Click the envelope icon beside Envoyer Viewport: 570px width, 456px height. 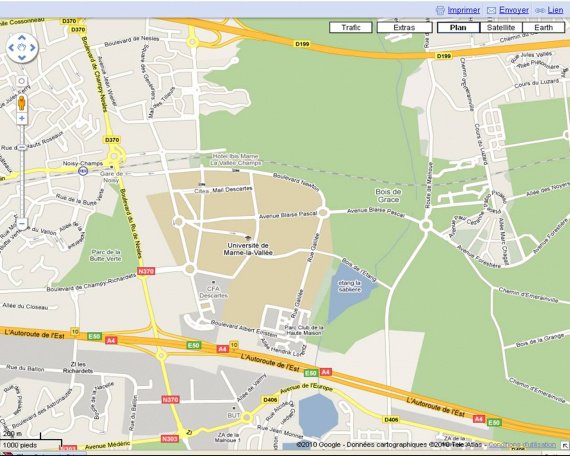coord(491,11)
